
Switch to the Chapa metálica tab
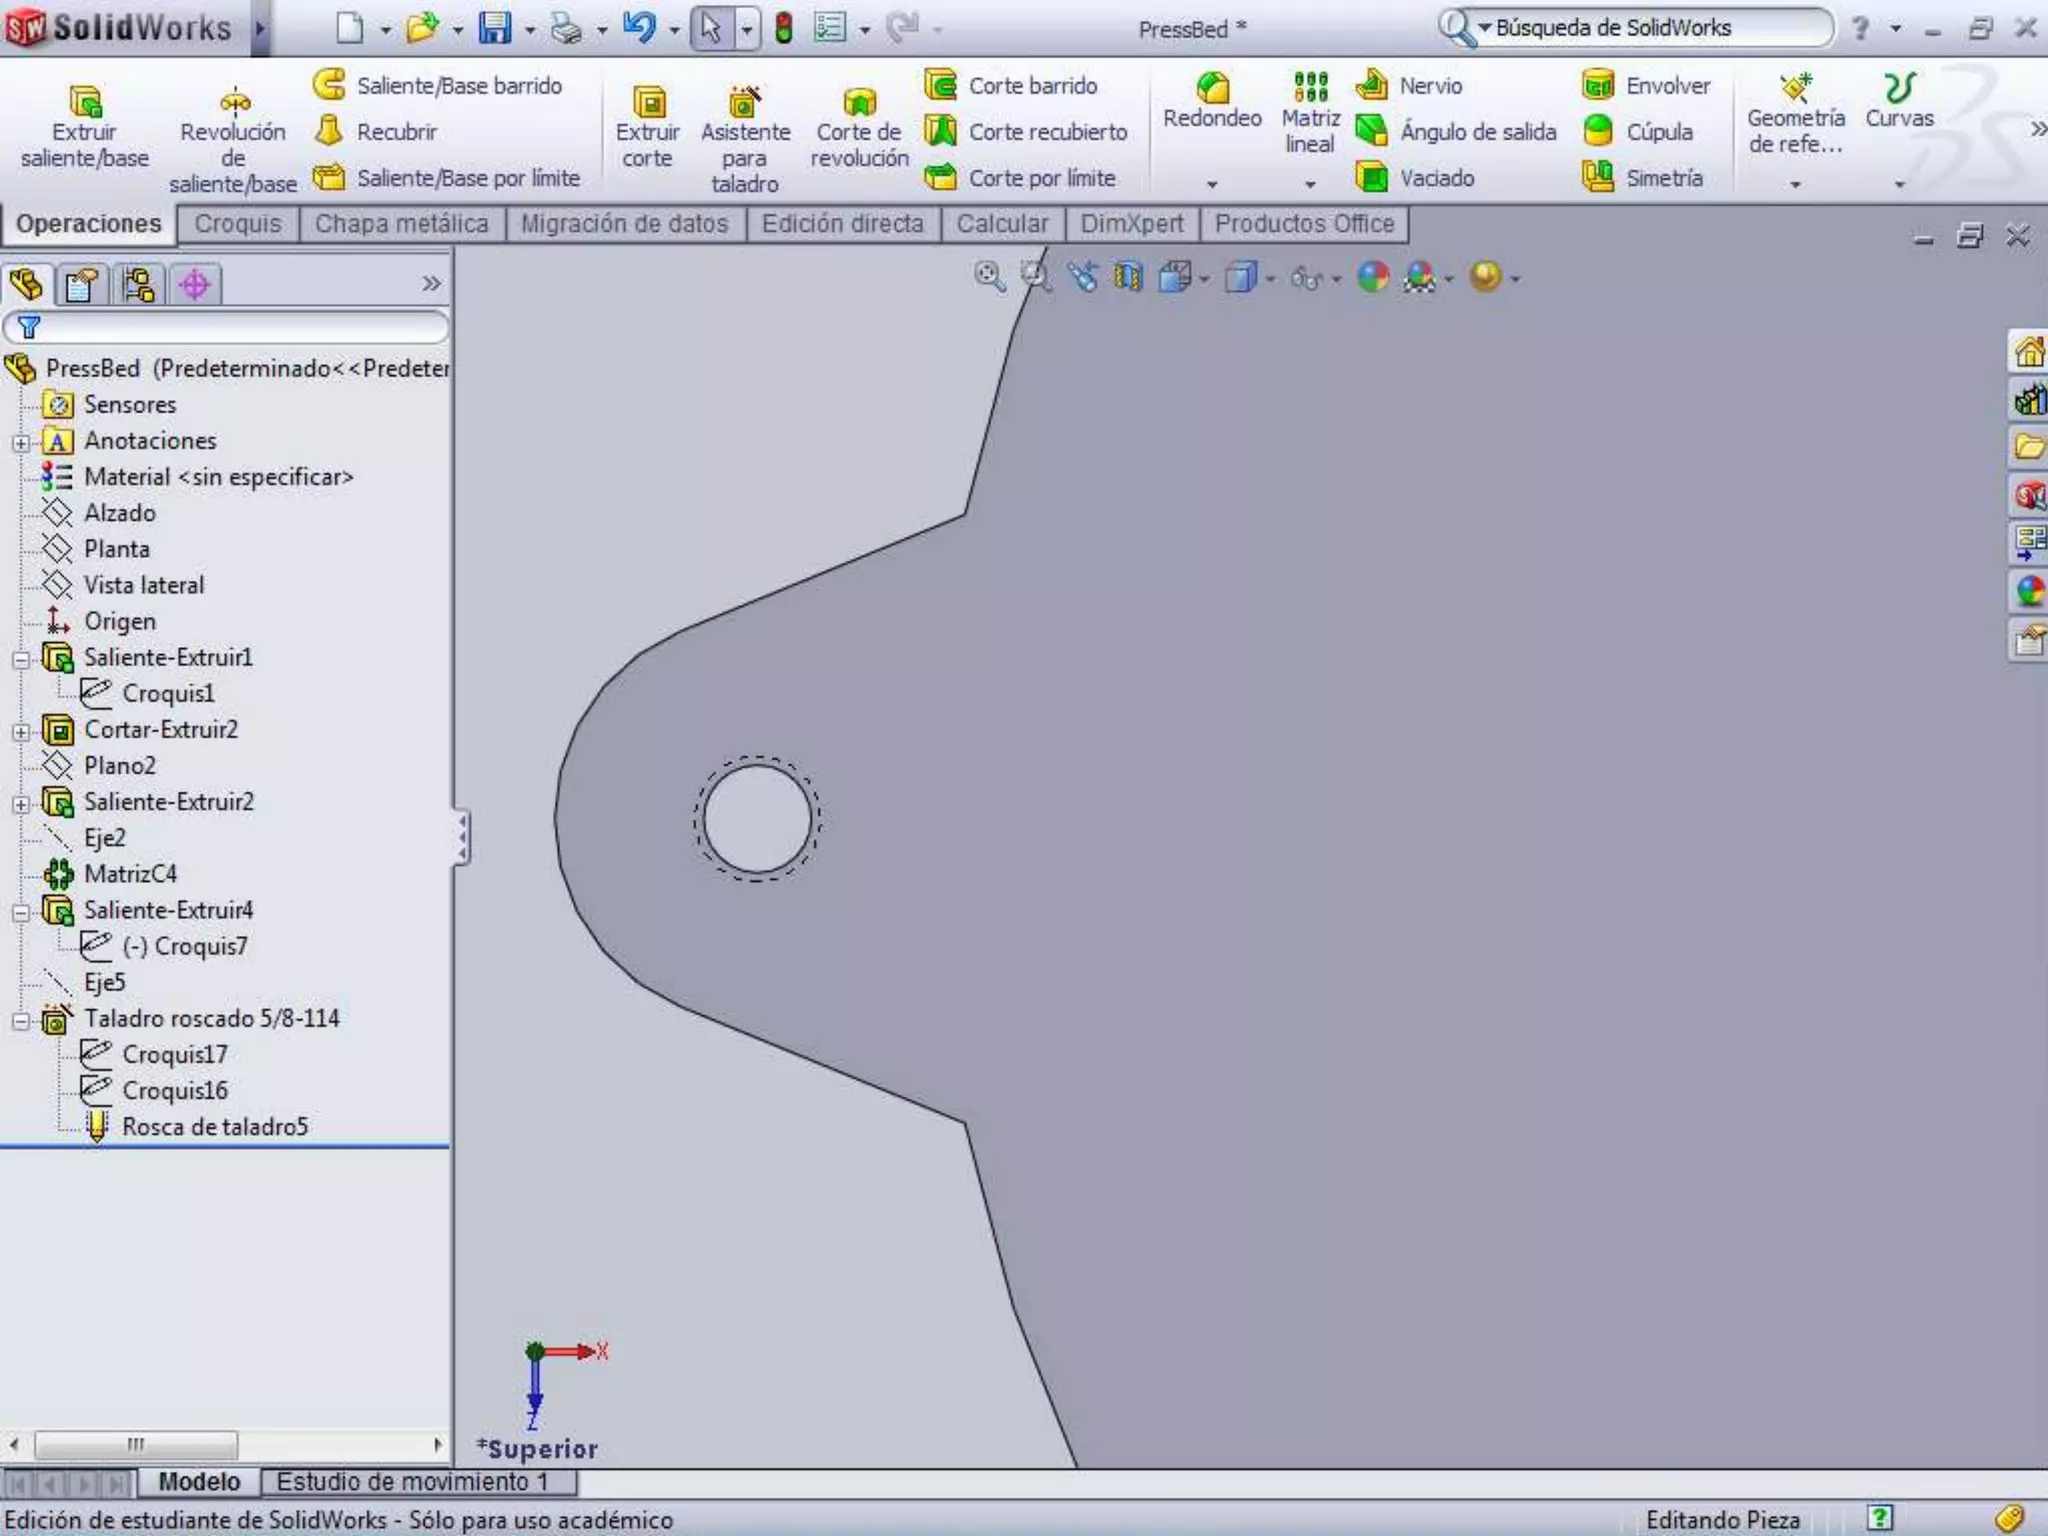click(x=401, y=224)
